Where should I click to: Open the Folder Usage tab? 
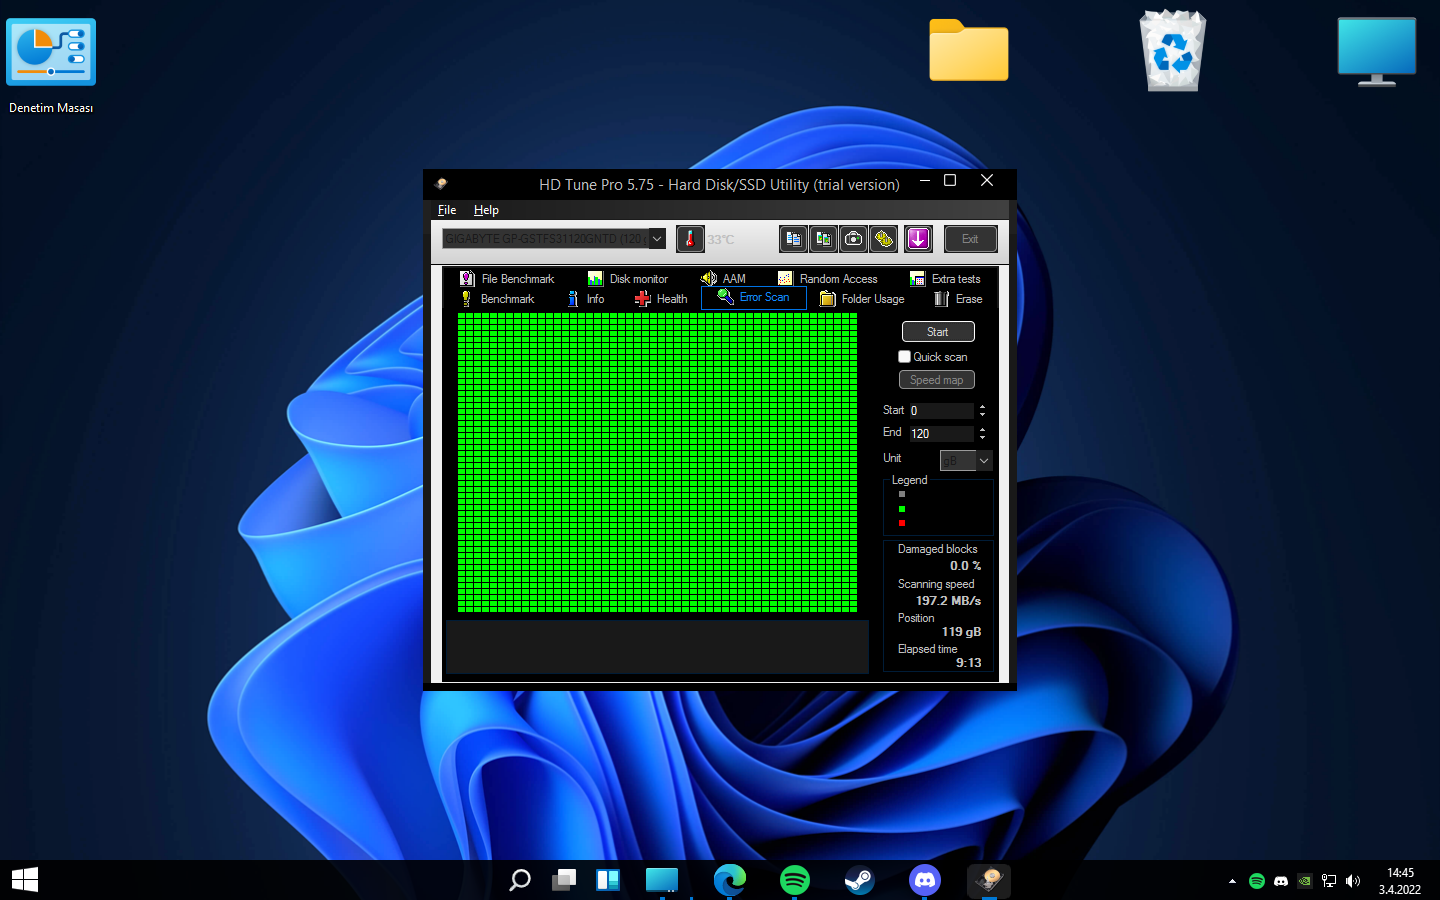point(862,299)
